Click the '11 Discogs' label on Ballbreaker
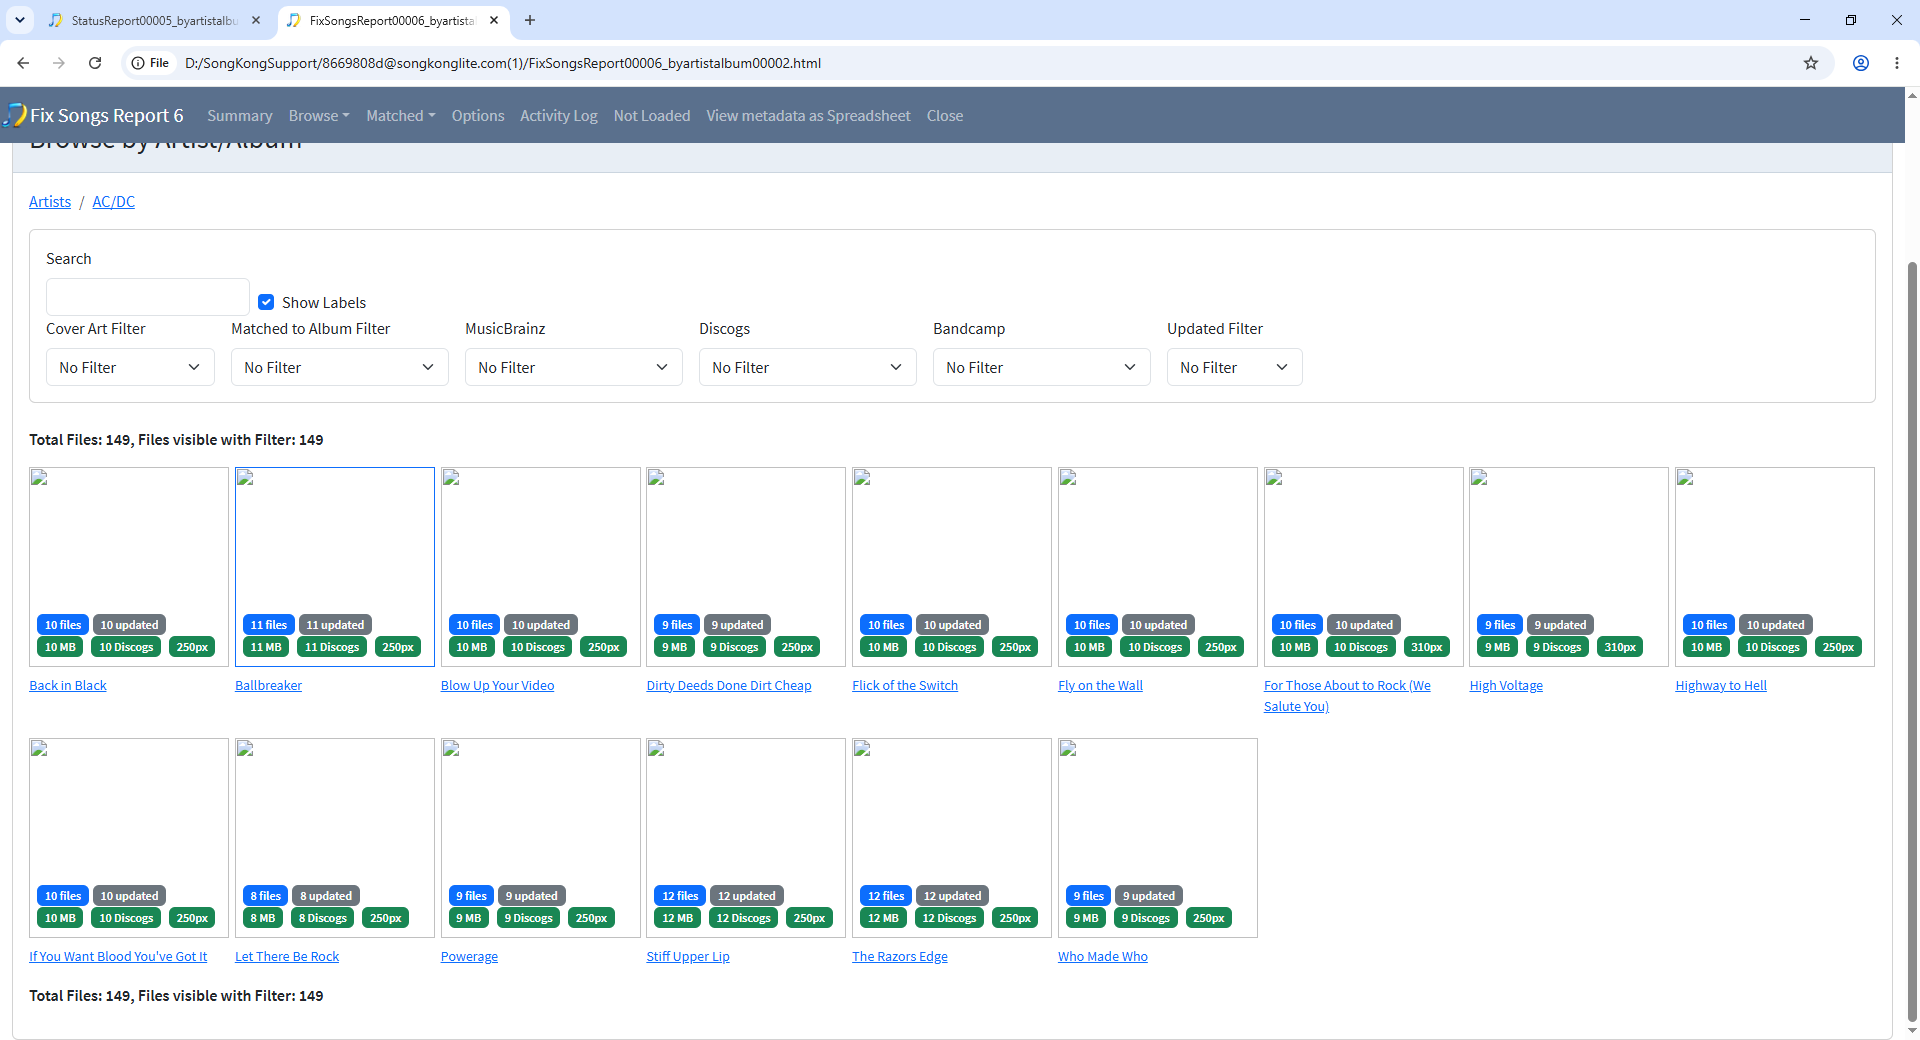Screen dimensions: 1920x1040 [332, 647]
